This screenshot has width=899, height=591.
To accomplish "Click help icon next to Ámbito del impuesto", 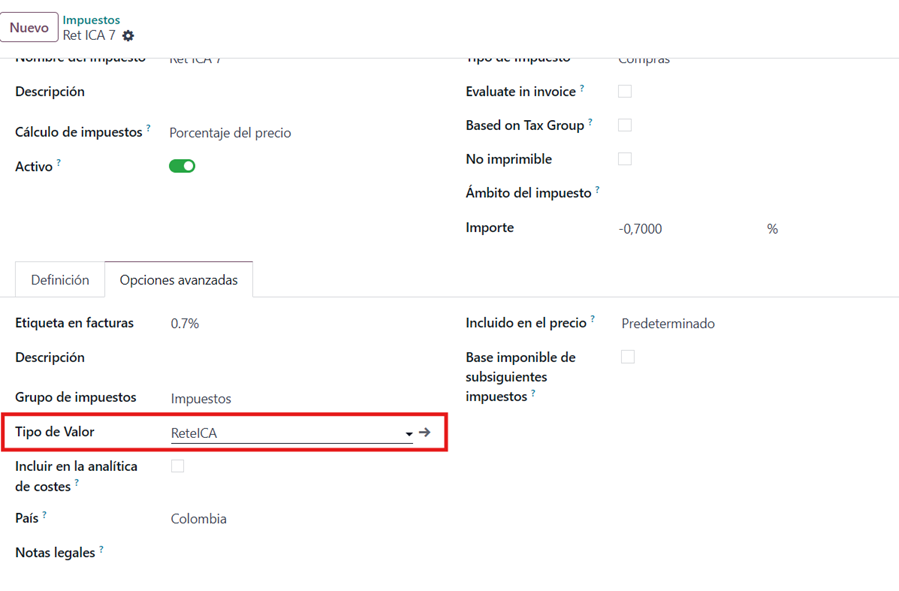I will [x=598, y=189].
